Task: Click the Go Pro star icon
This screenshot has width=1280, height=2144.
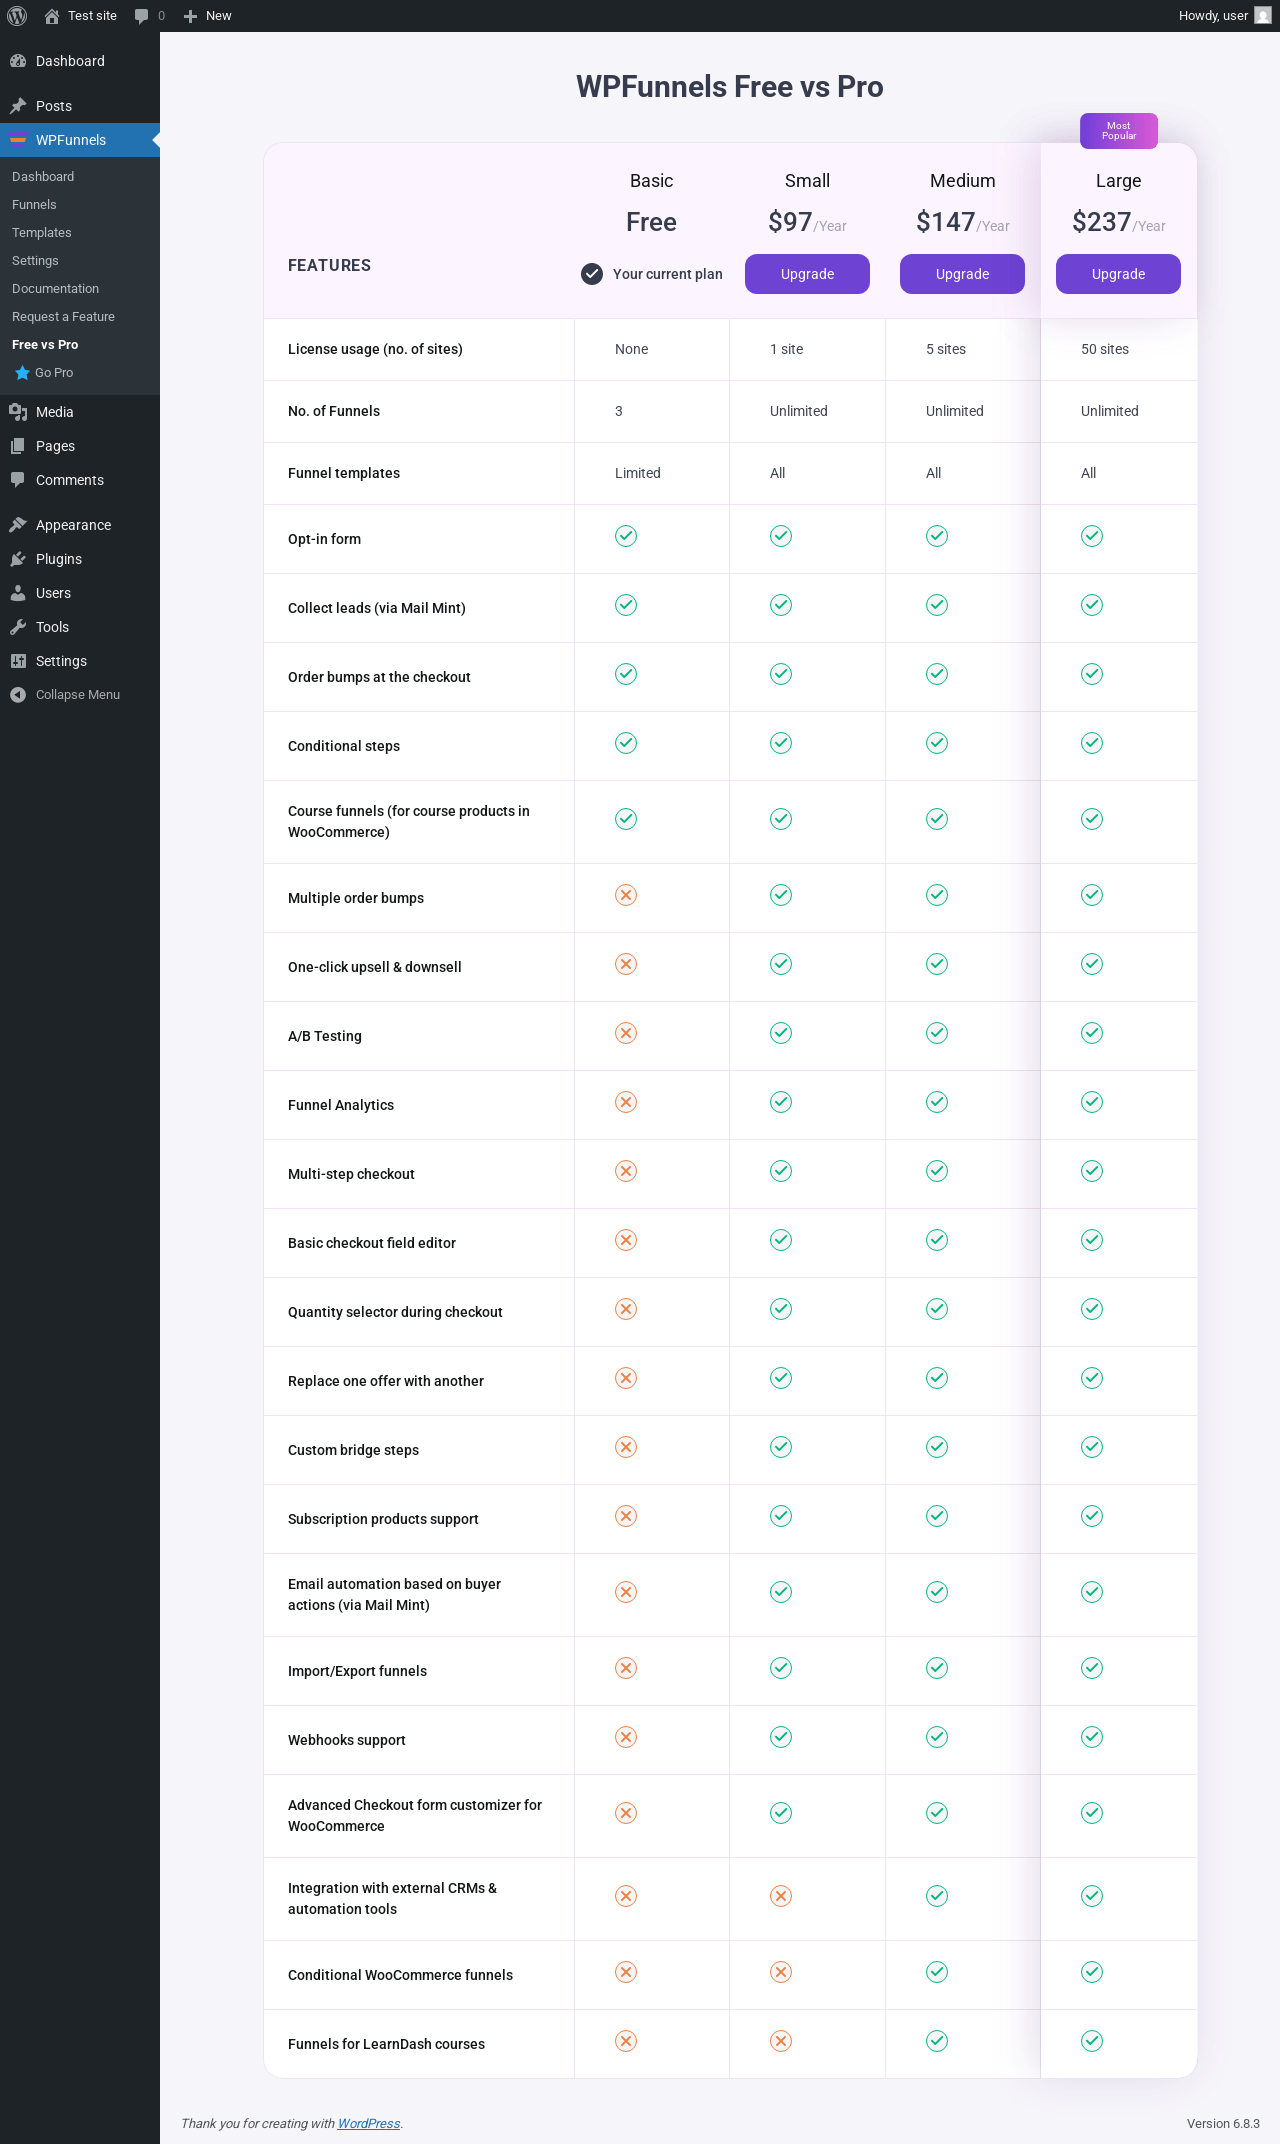Action: 22,373
